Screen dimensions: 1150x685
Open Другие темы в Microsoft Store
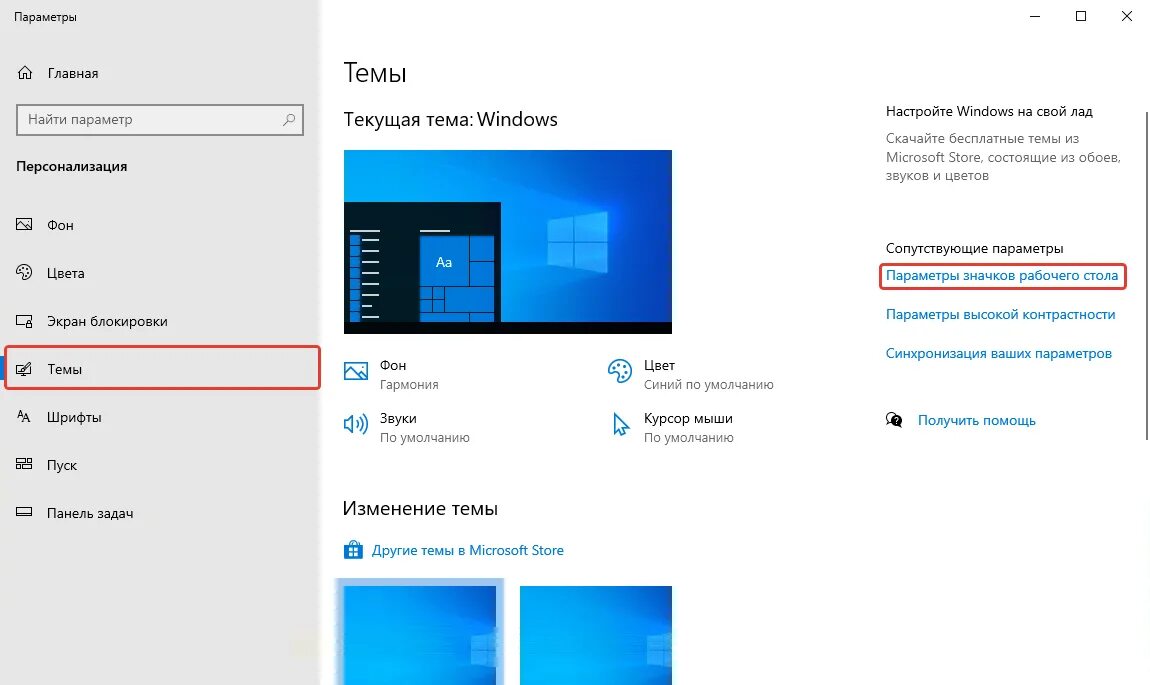[x=468, y=550]
